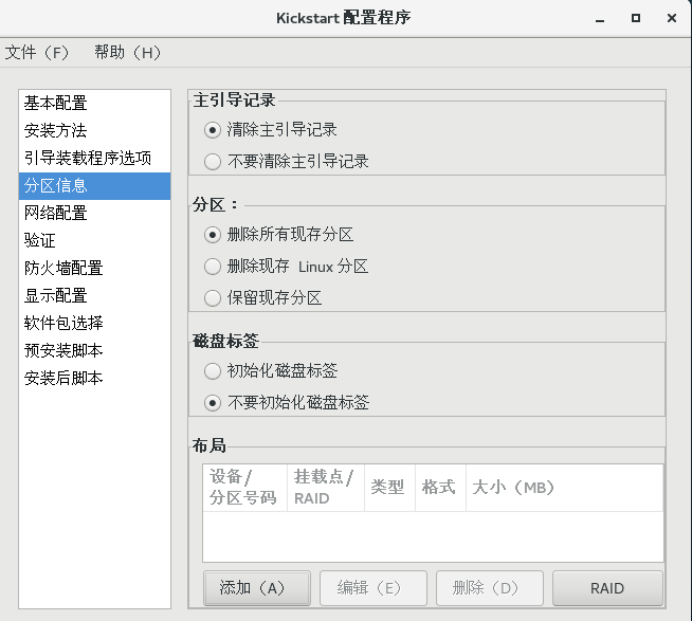Click the 挂载点/RAID column header

click(326, 488)
